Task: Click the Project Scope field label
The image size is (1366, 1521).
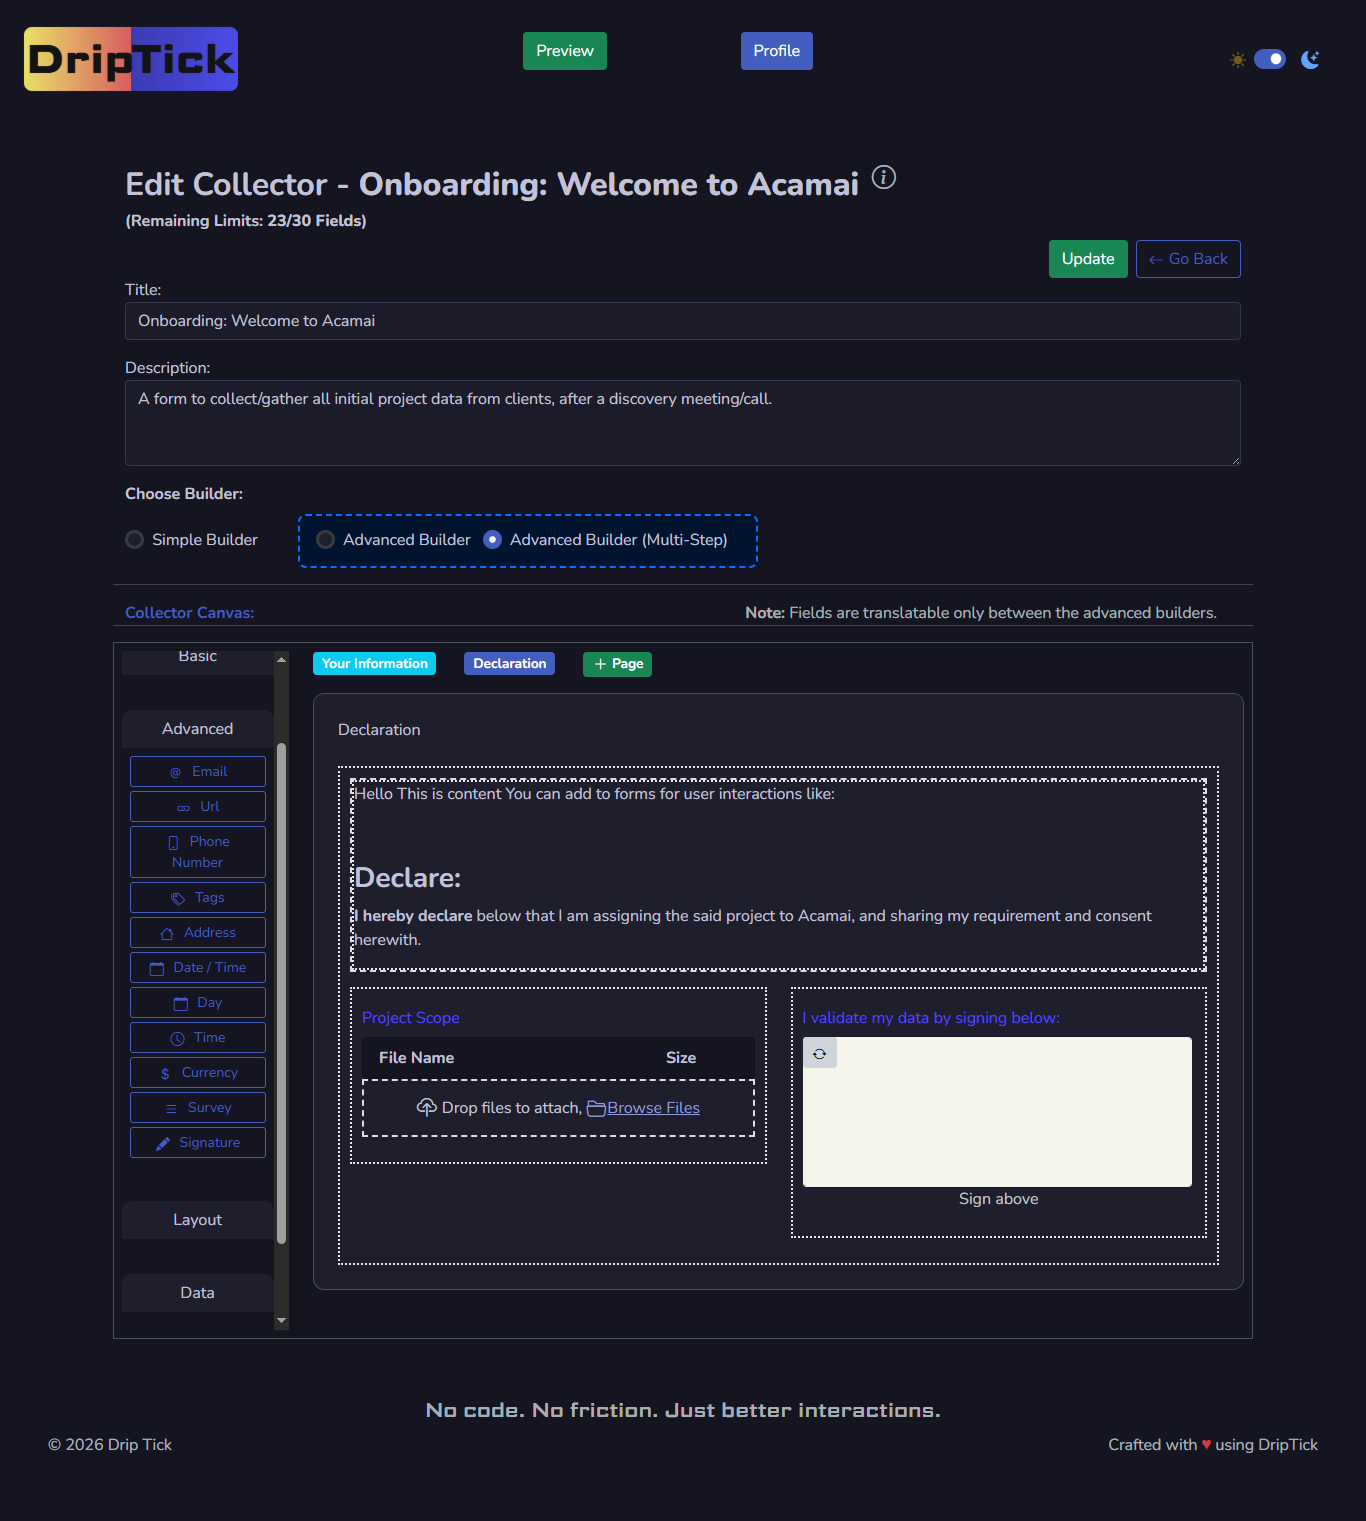Action: (x=411, y=1018)
